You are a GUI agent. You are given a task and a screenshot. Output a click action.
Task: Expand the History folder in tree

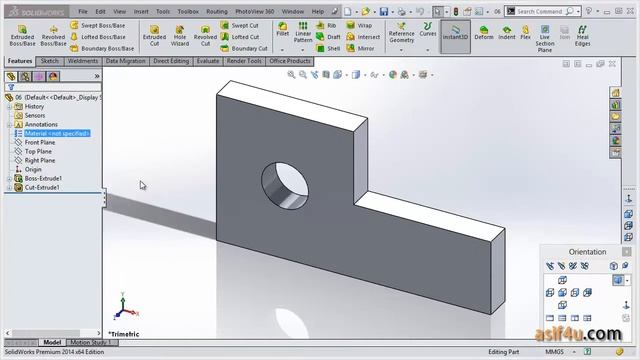tap(9, 107)
